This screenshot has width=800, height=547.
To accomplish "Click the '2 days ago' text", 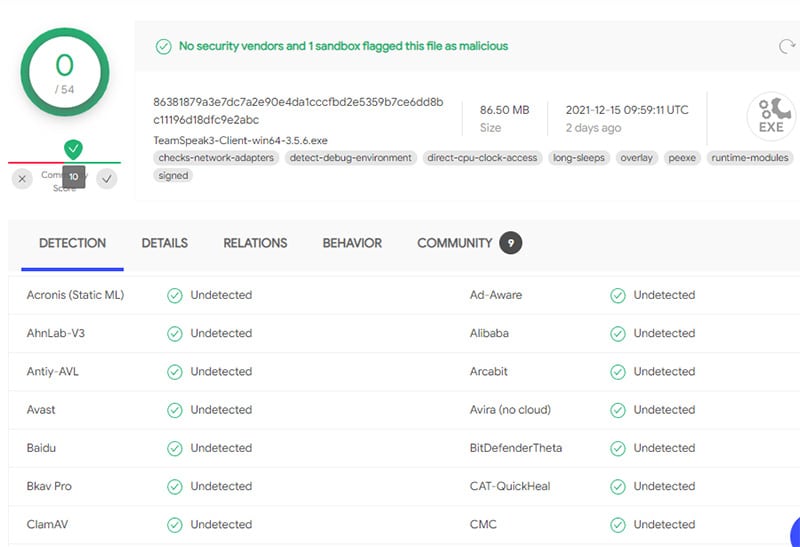I will click(593, 128).
